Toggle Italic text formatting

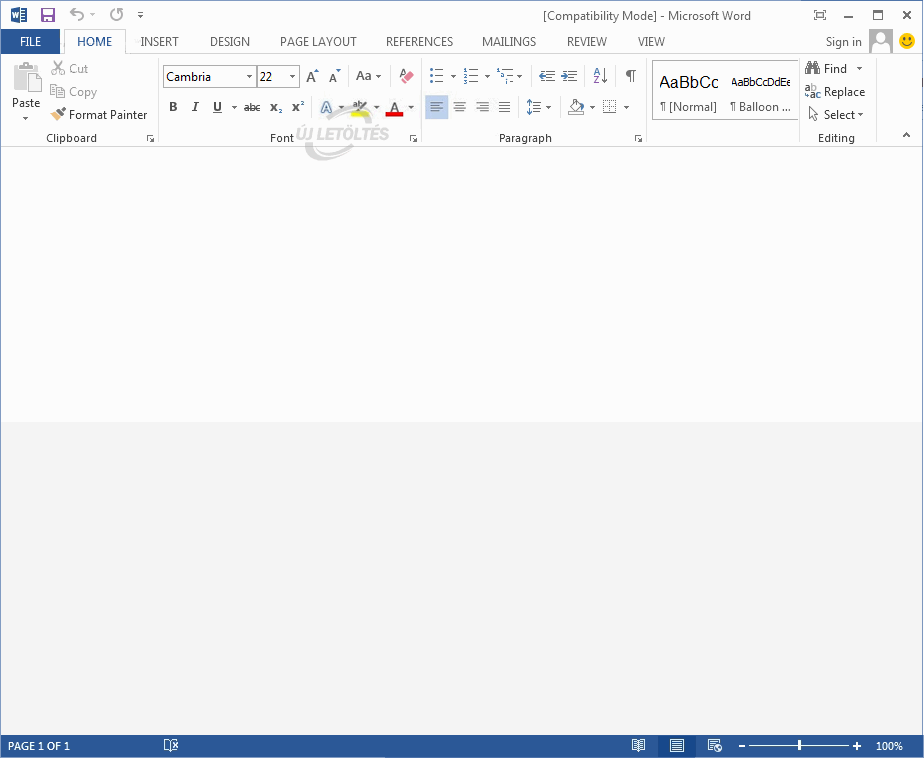point(195,107)
